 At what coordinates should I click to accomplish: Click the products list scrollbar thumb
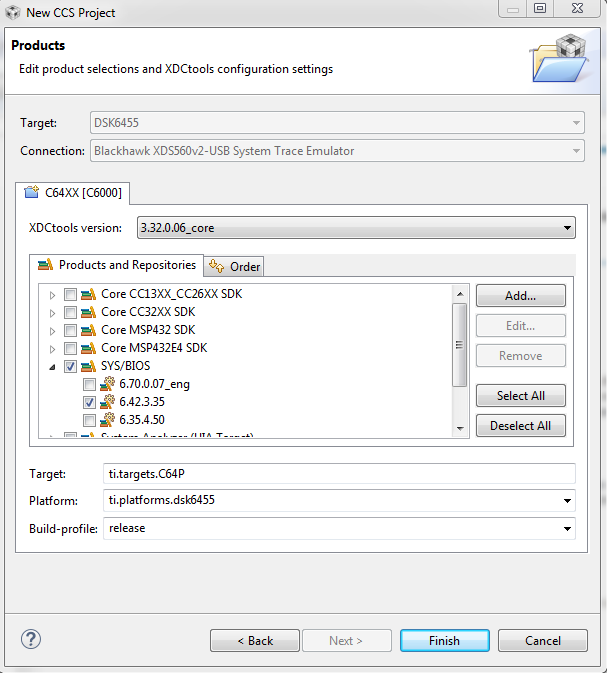(460, 345)
